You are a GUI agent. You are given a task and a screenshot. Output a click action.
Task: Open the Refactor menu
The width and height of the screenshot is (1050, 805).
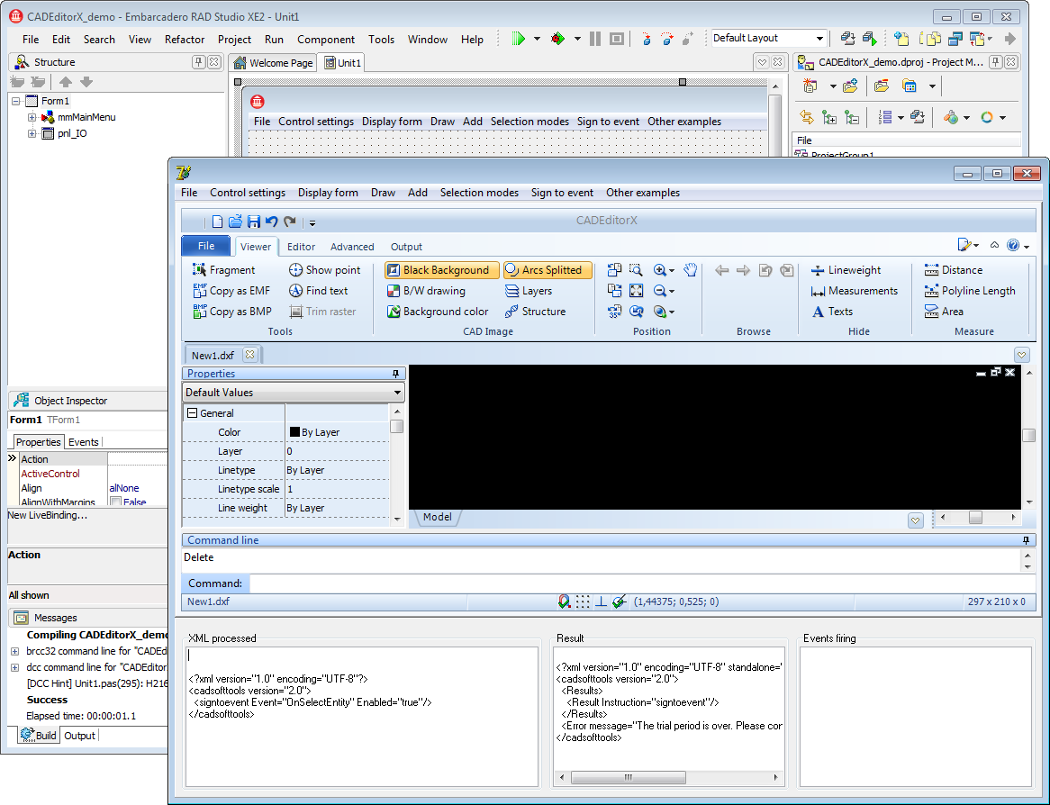(184, 40)
